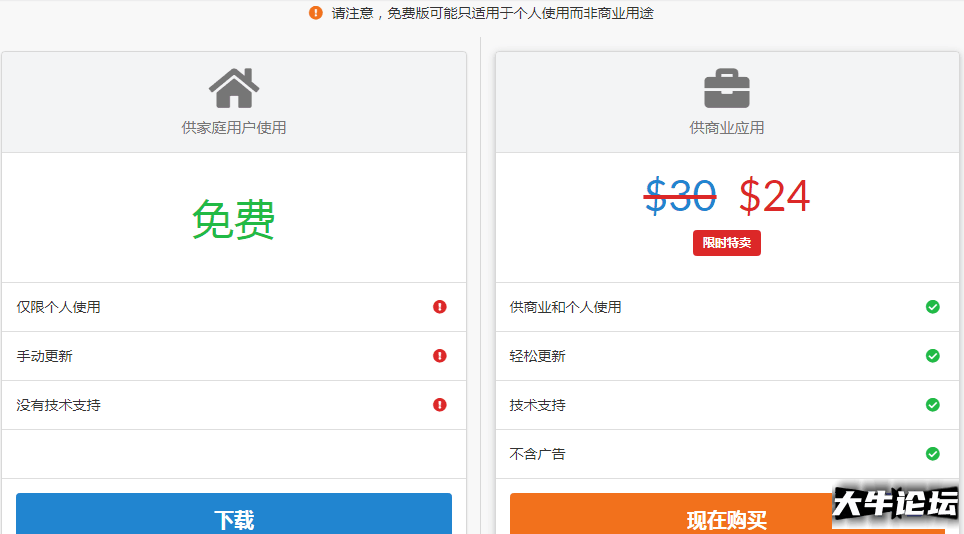Viewport: 964px width, 534px height.
Task: Click green check beside 技术支持
Action: click(933, 405)
